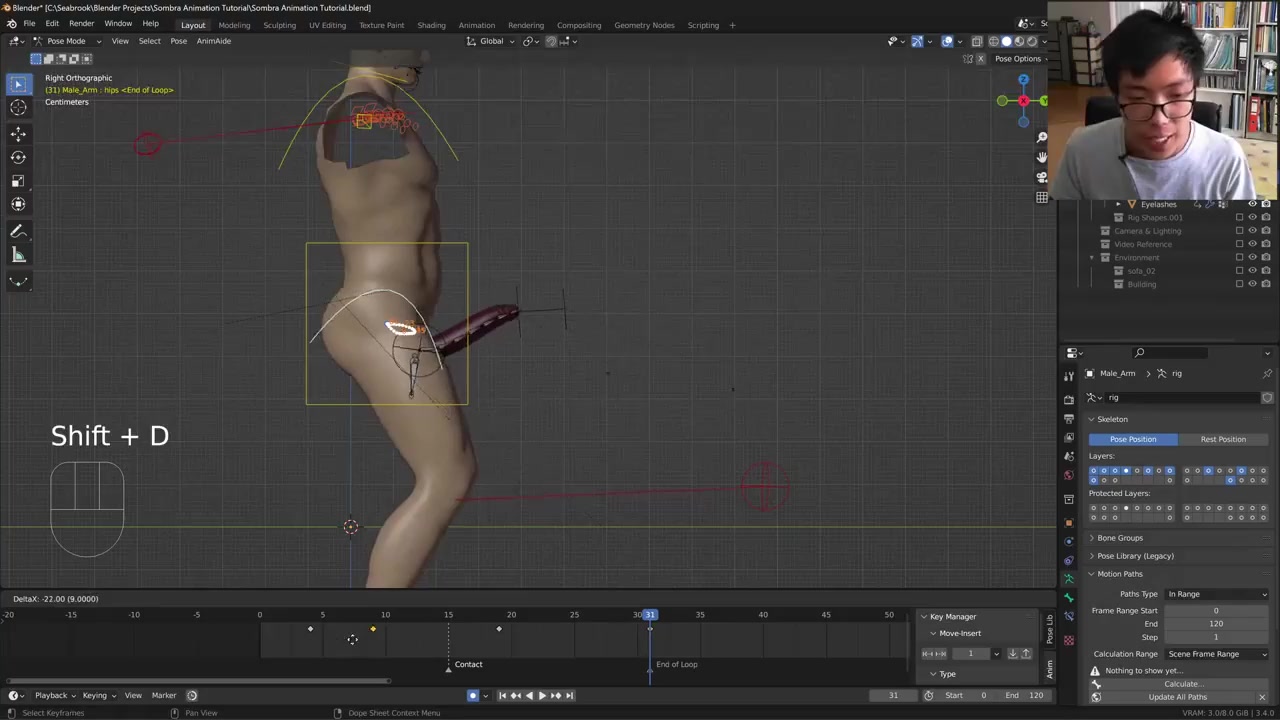This screenshot has height=720, width=1280.
Task: Switch to the Animation workspace tab
Action: [476, 25]
